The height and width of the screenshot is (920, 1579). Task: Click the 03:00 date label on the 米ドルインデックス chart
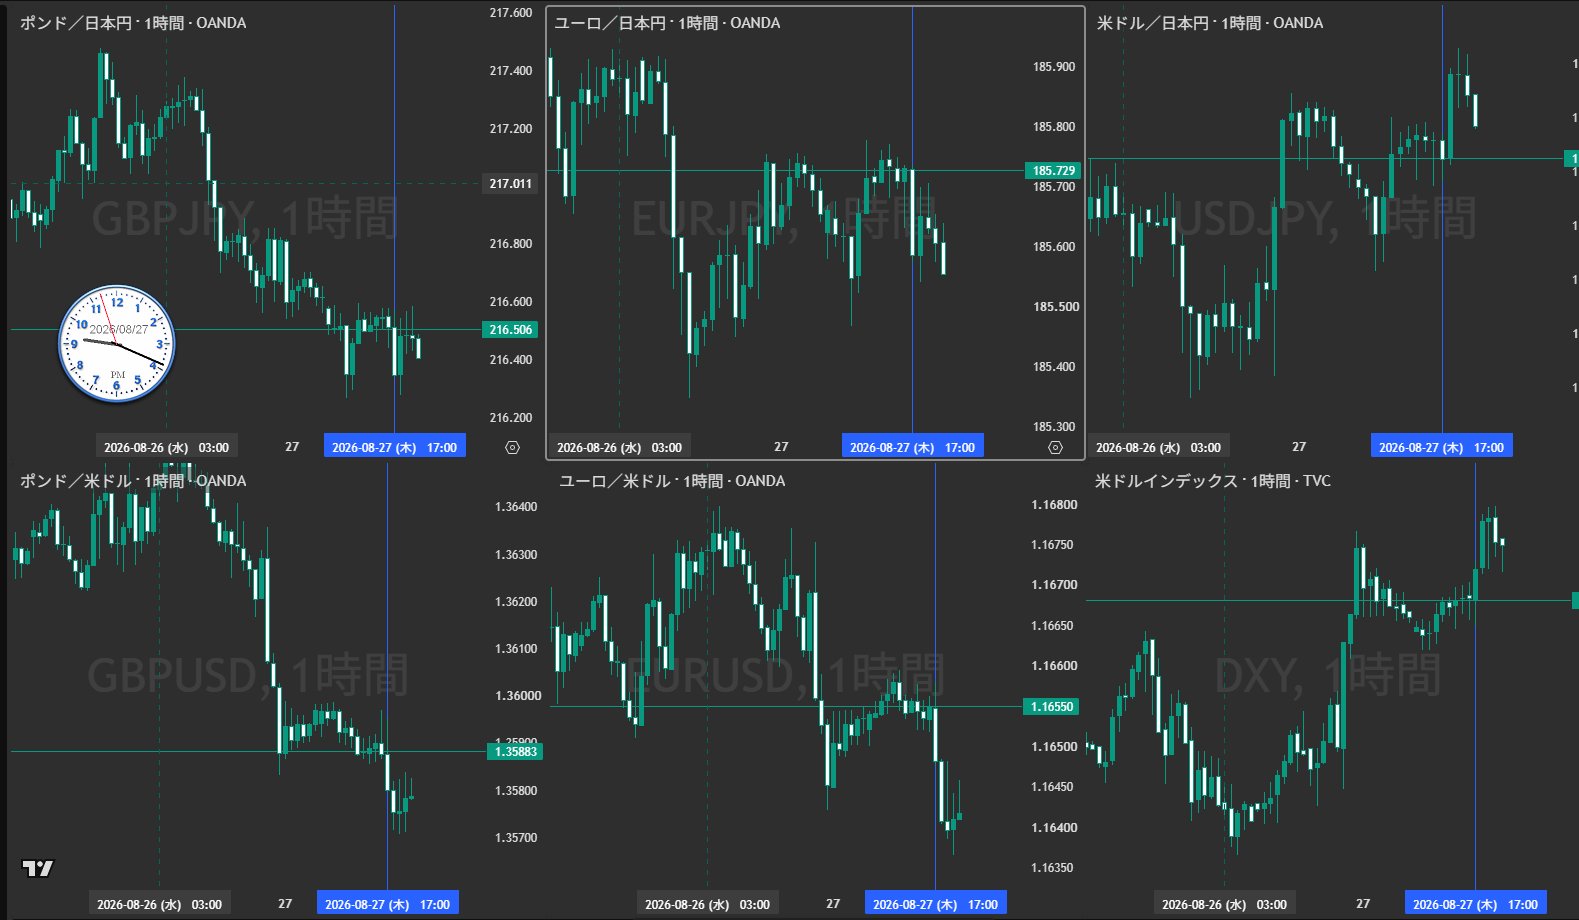click(x=1224, y=904)
